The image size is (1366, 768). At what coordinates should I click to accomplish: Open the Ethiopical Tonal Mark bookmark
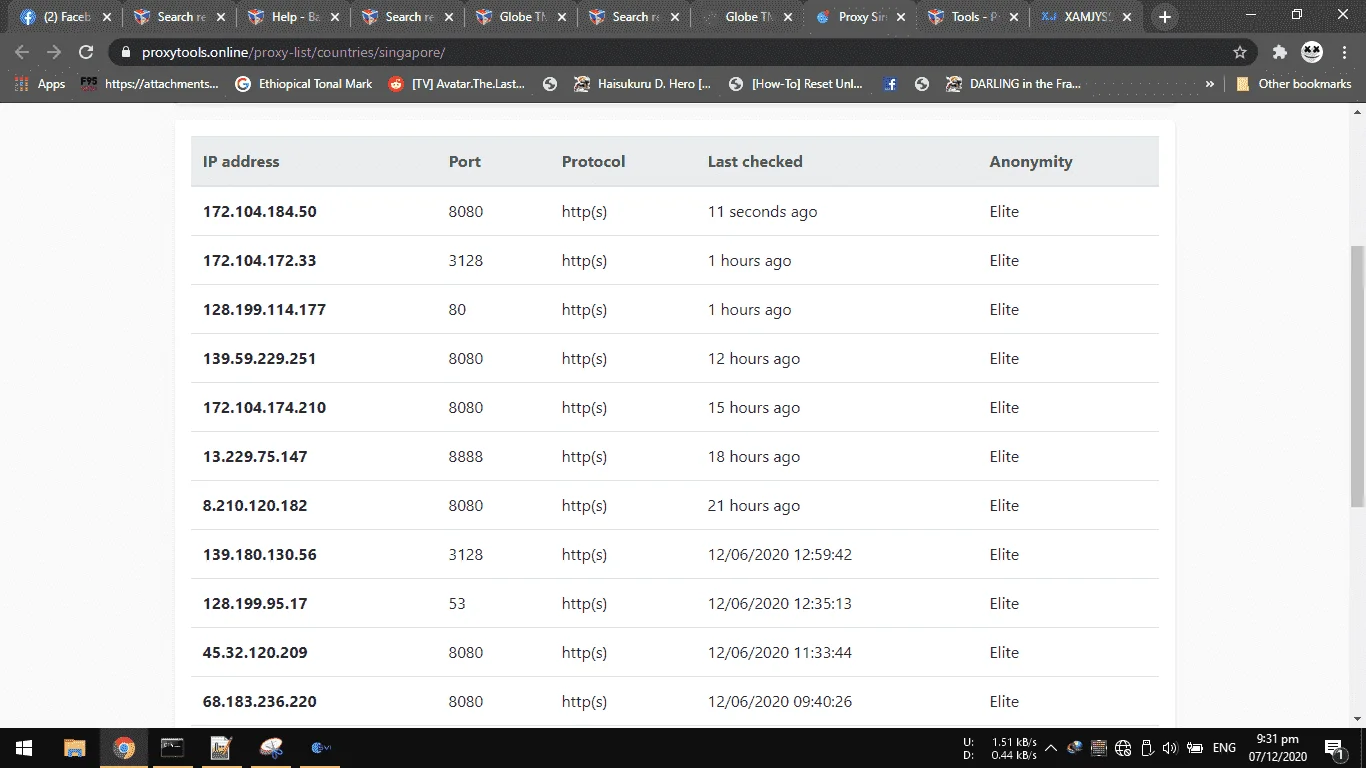(x=304, y=84)
